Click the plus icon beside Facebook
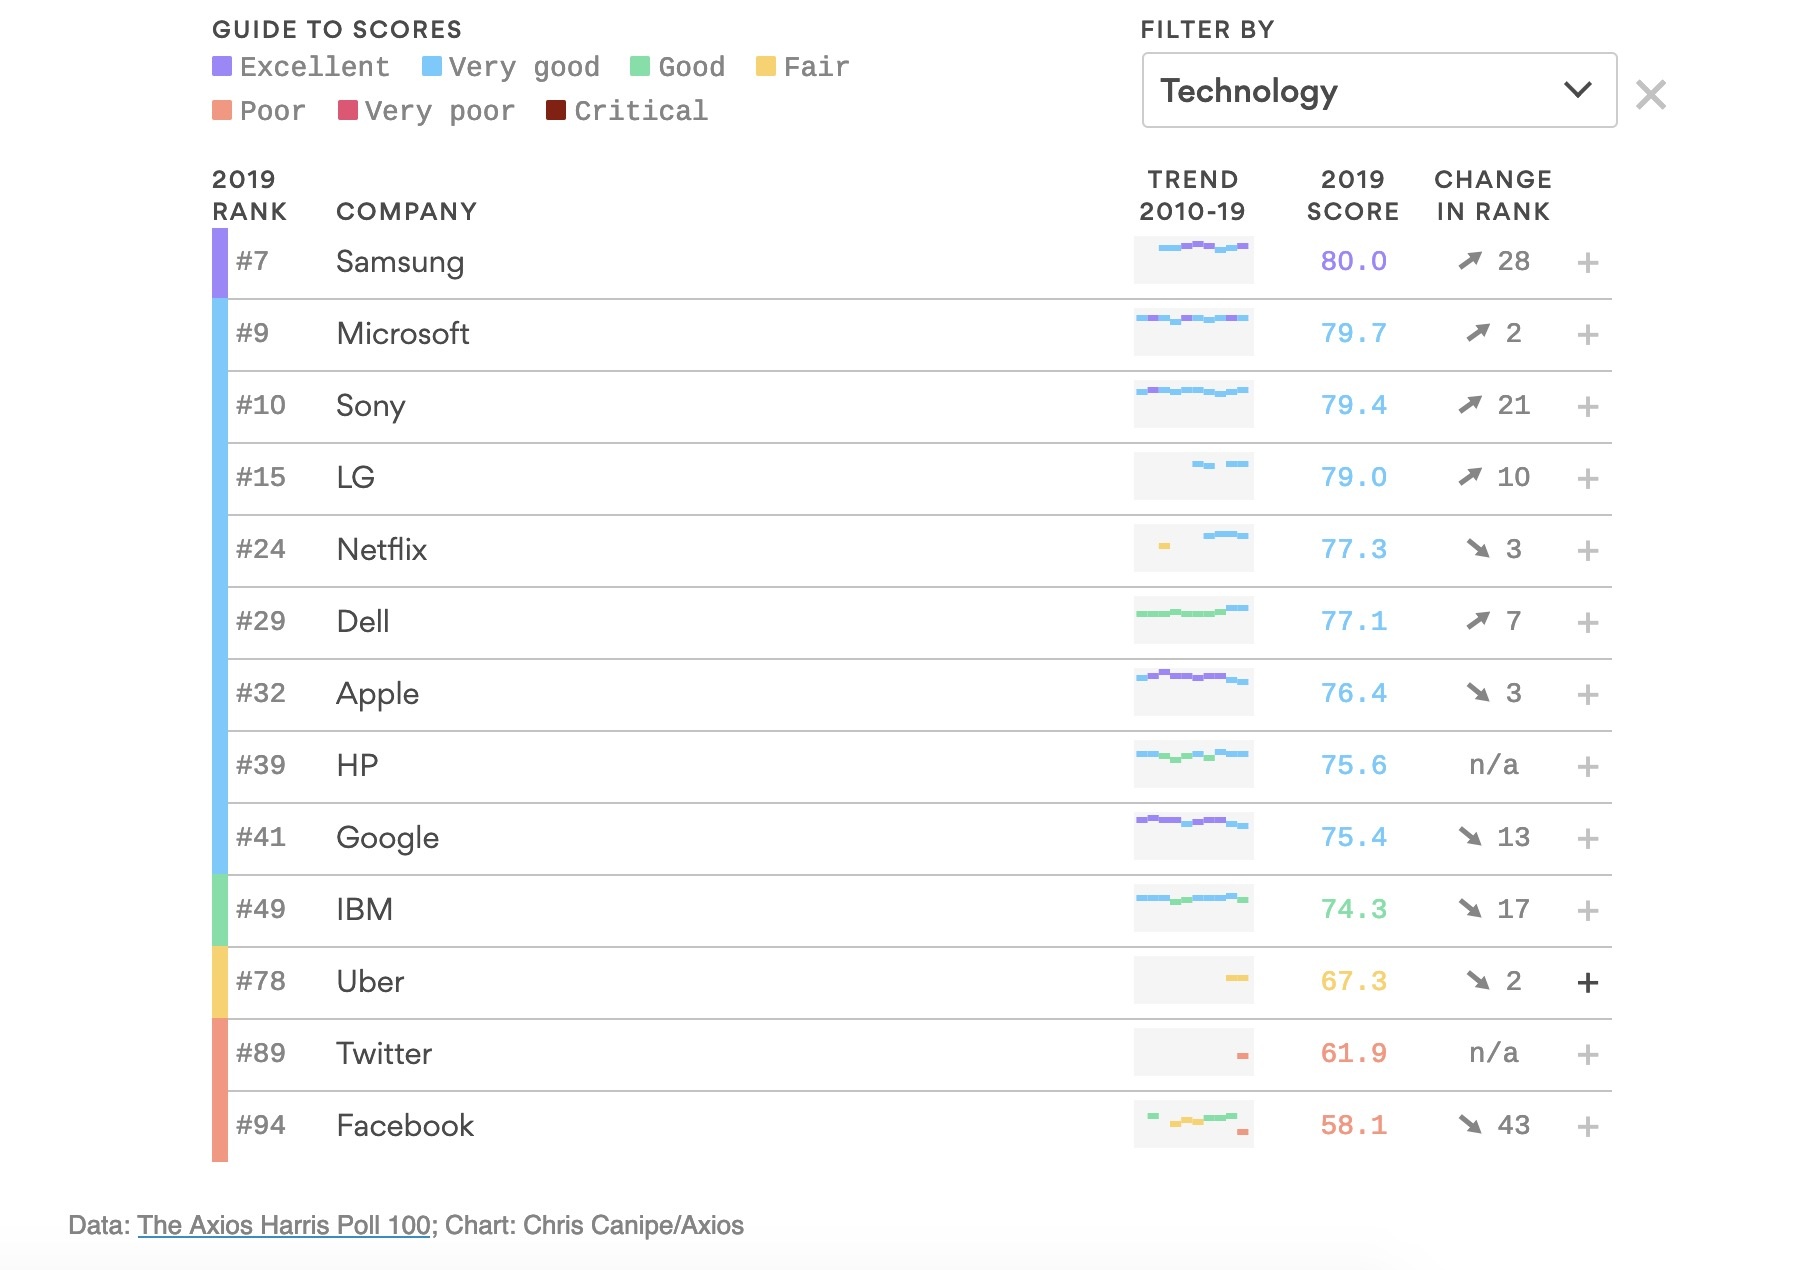Viewport: 1796px width, 1270px height. click(x=1587, y=1127)
